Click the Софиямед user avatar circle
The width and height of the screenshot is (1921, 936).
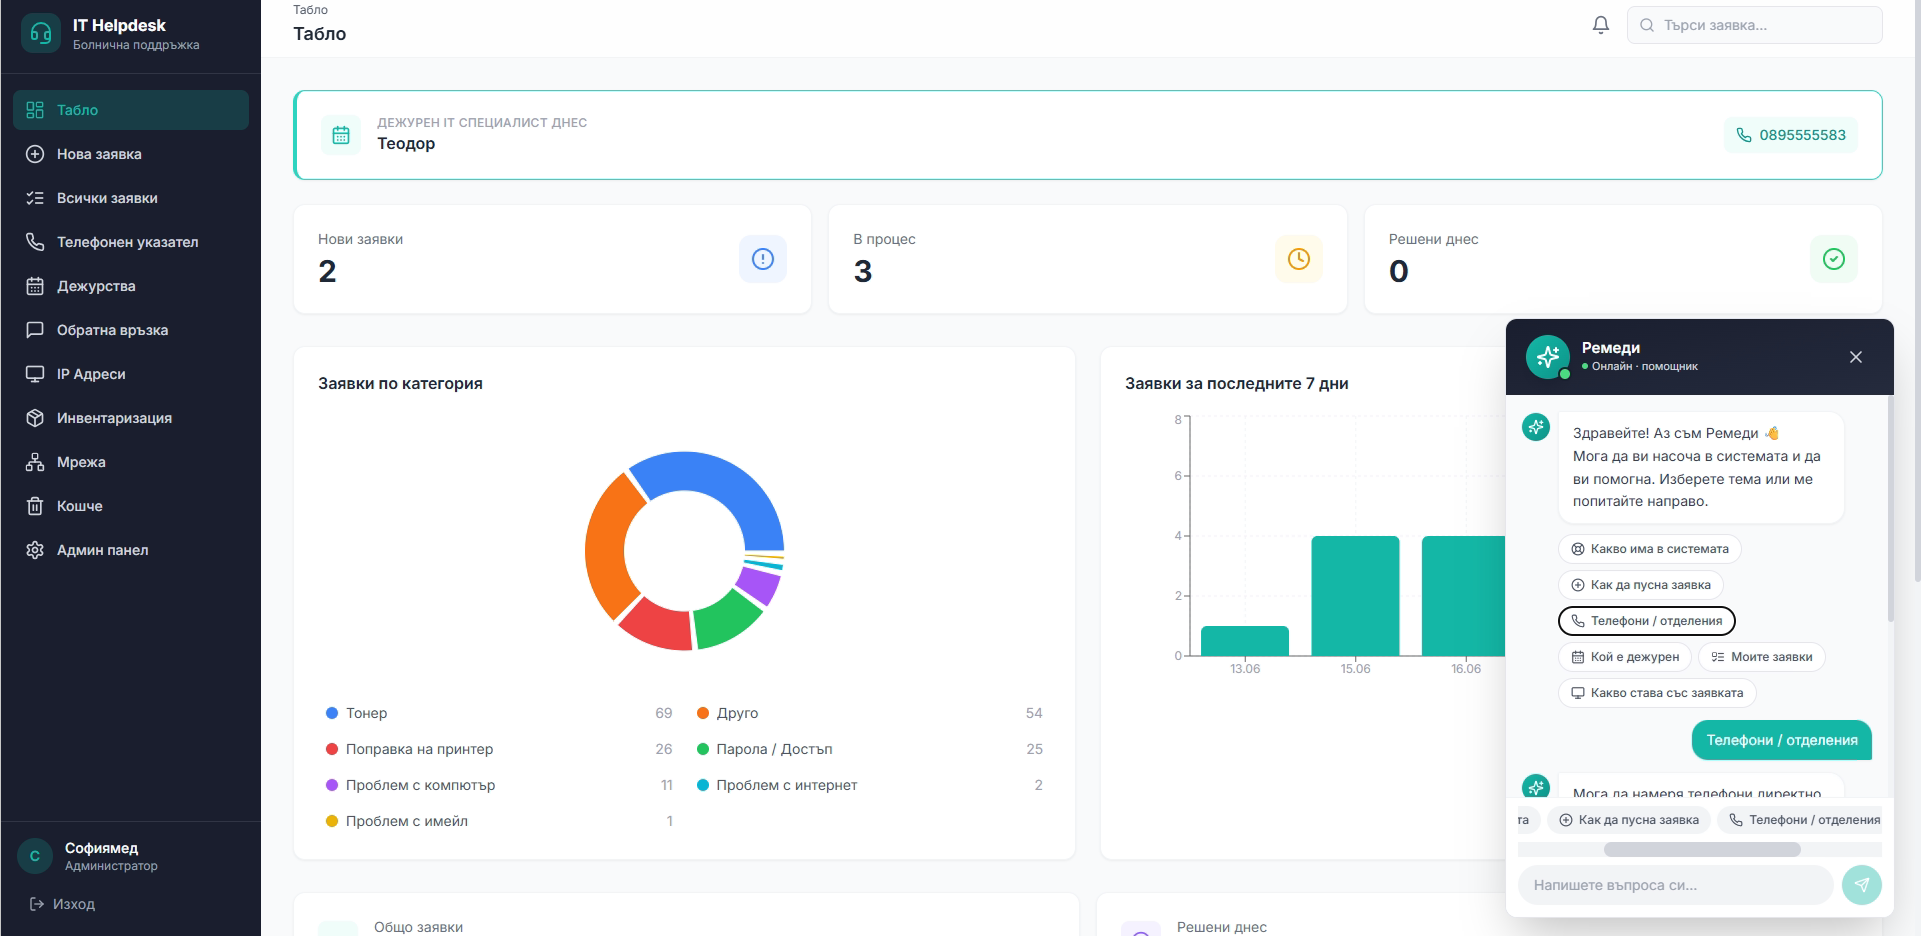coord(35,856)
